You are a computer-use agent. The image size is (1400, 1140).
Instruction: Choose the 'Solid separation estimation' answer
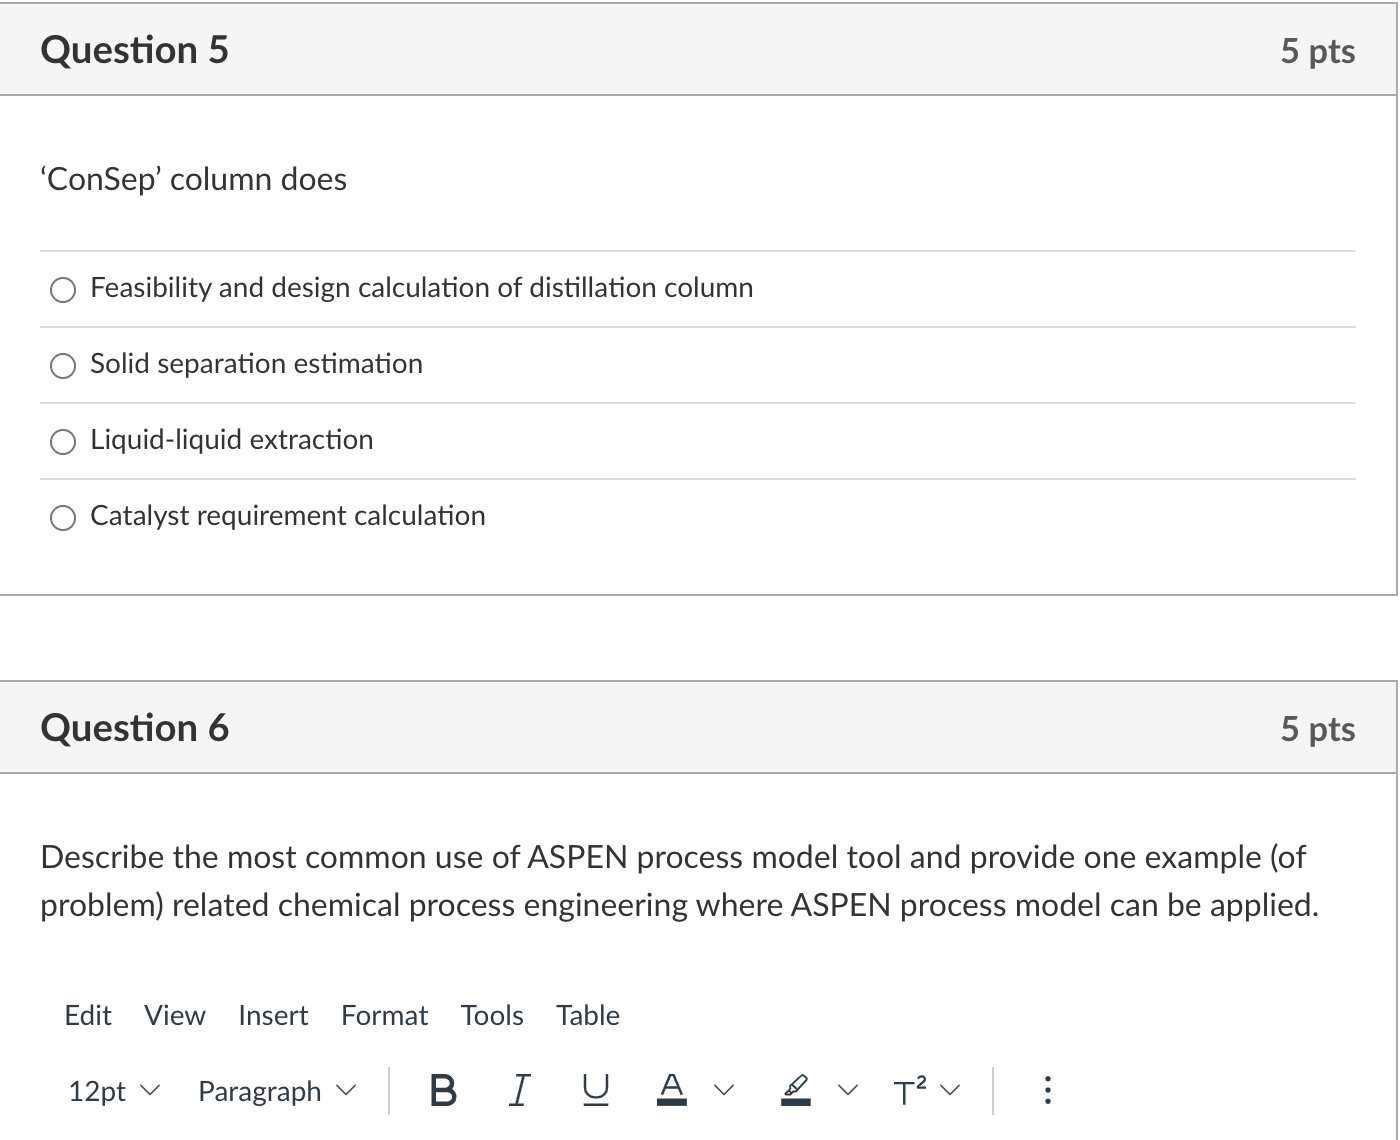(x=63, y=366)
